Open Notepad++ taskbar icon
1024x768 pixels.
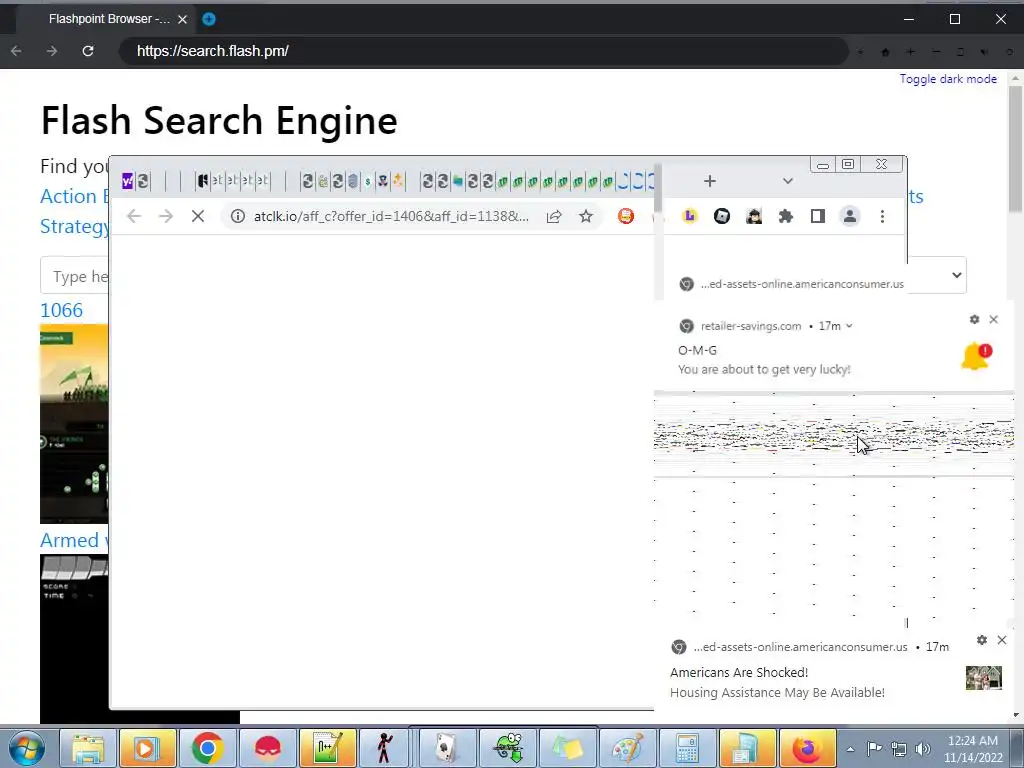coord(327,748)
